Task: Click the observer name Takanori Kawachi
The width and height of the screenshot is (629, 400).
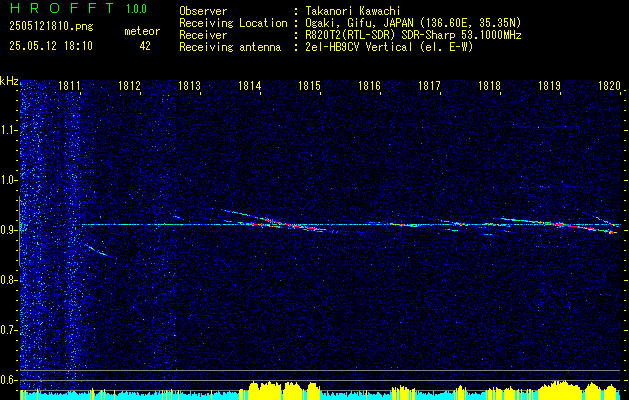Action: click(x=353, y=11)
